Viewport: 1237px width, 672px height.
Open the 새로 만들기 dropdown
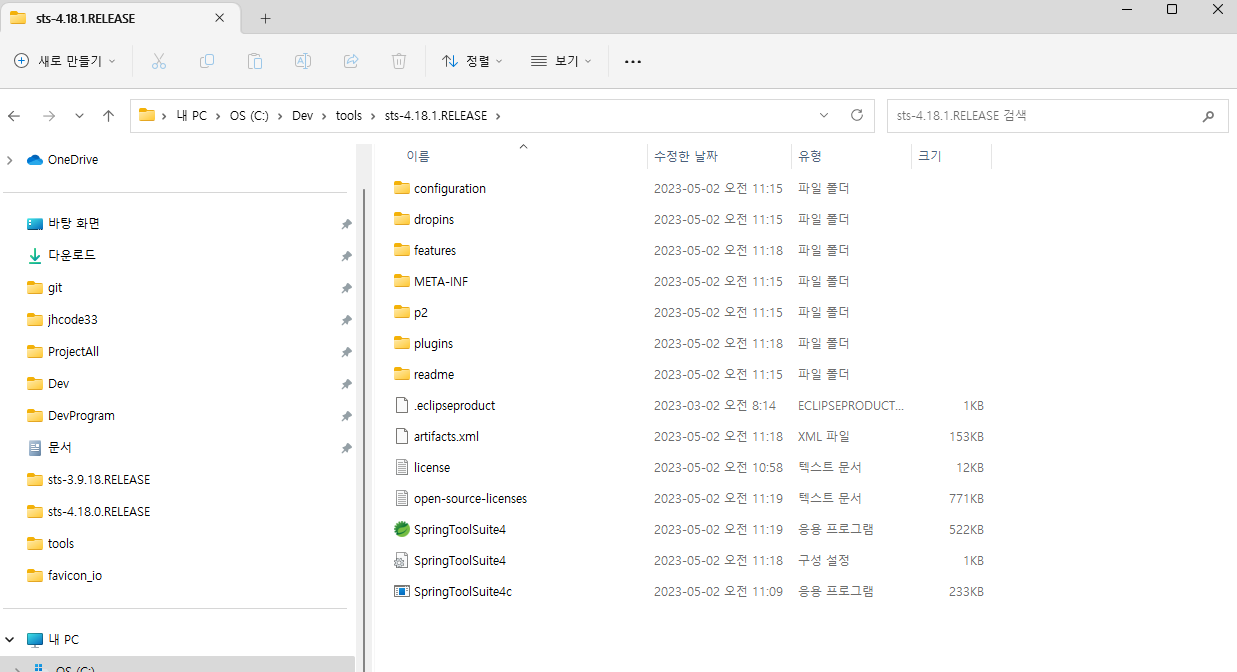[x=65, y=61]
